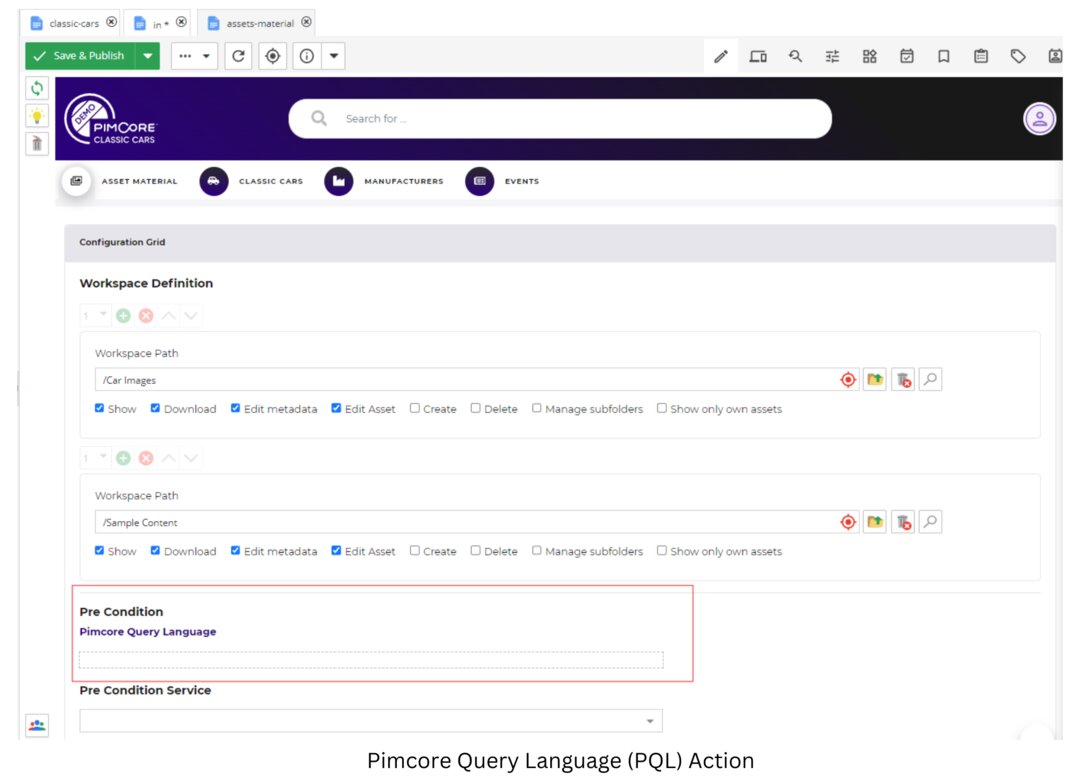Click the lightbulb highlight sidebar icon
The width and height of the screenshot is (1080, 780).
37,116
